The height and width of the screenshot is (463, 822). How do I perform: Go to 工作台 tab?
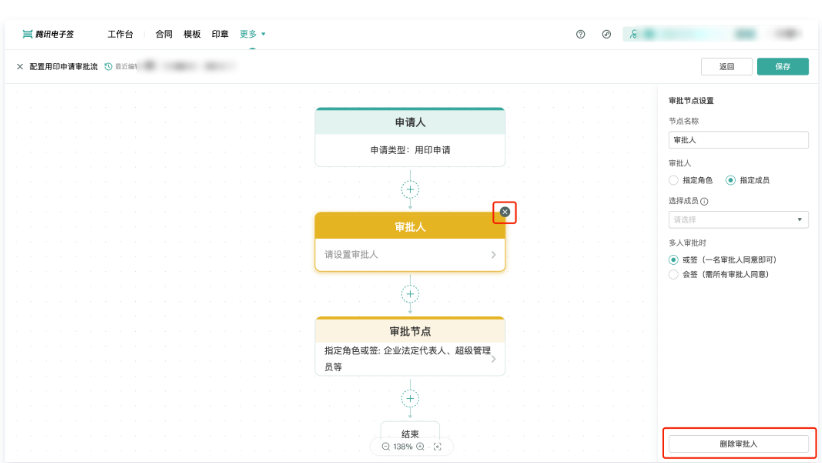point(120,34)
